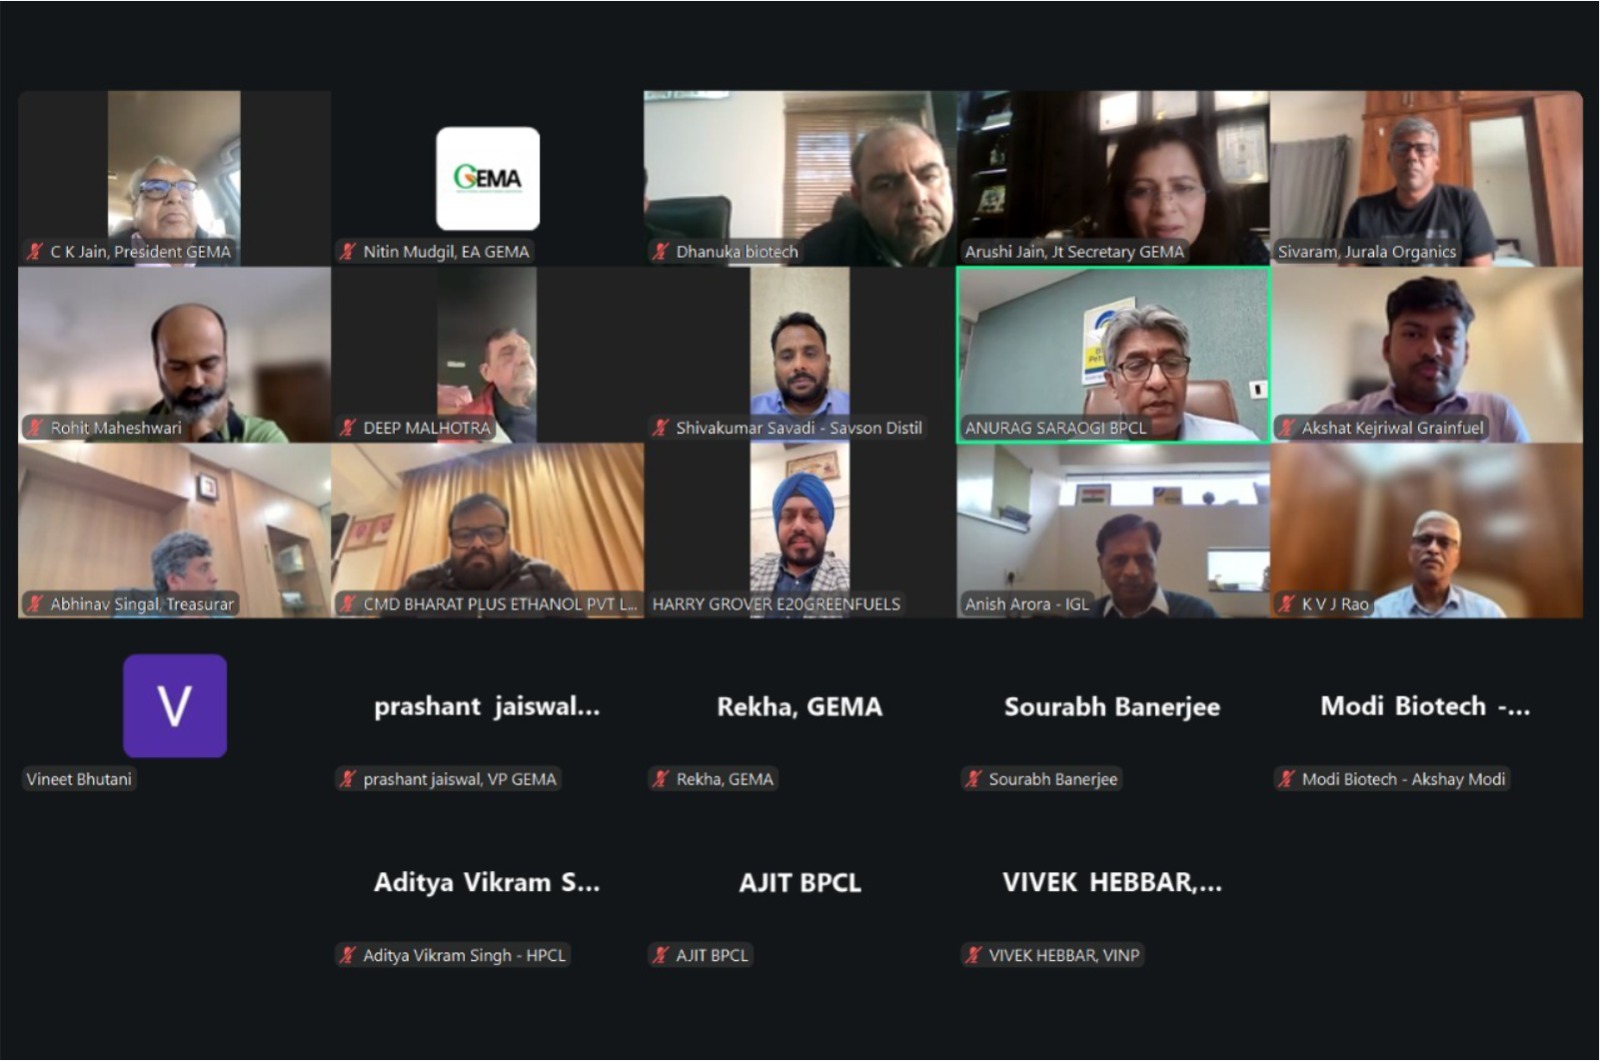Click muted mic icon beside C K Jain
The width and height of the screenshot is (1600, 1061).
[36, 252]
